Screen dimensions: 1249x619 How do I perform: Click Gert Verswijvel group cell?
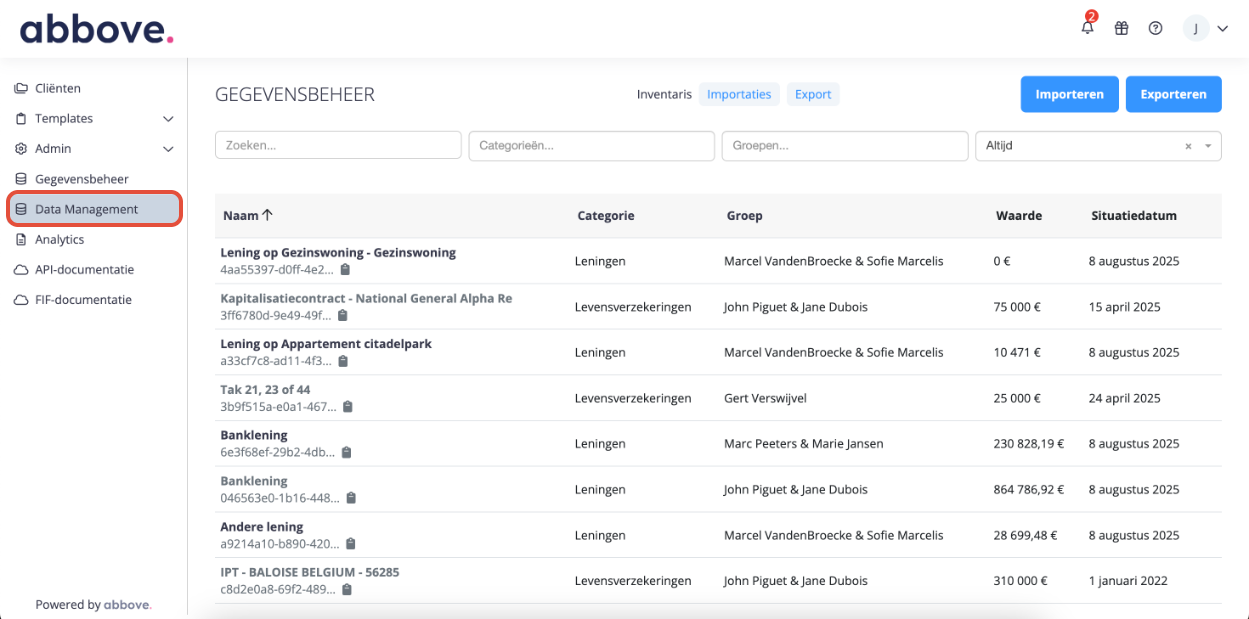pos(765,398)
